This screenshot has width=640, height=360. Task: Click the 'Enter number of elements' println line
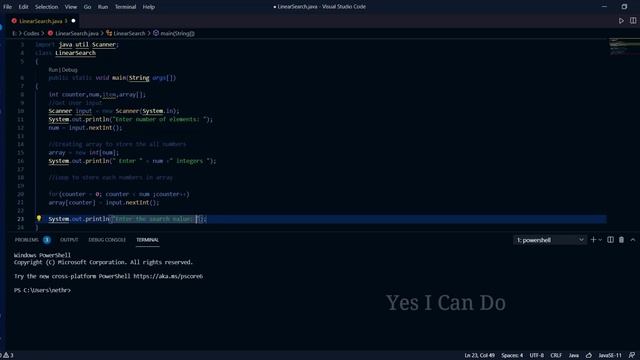[x=131, y=120]
